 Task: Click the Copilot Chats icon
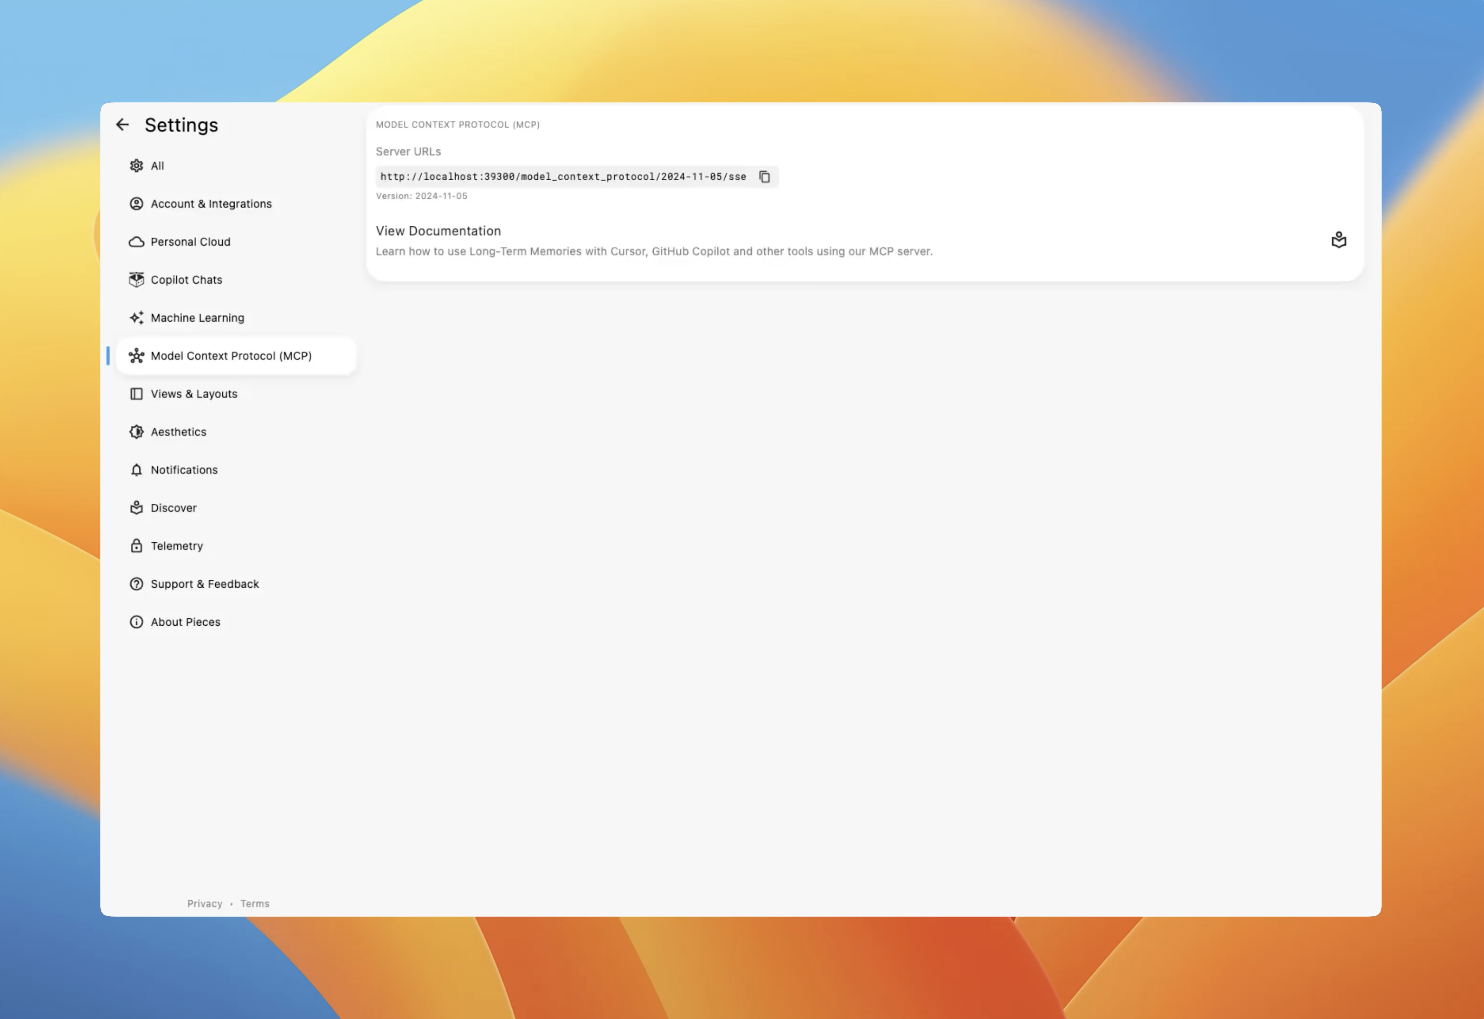pyautogui.click(x=137, y=280)
